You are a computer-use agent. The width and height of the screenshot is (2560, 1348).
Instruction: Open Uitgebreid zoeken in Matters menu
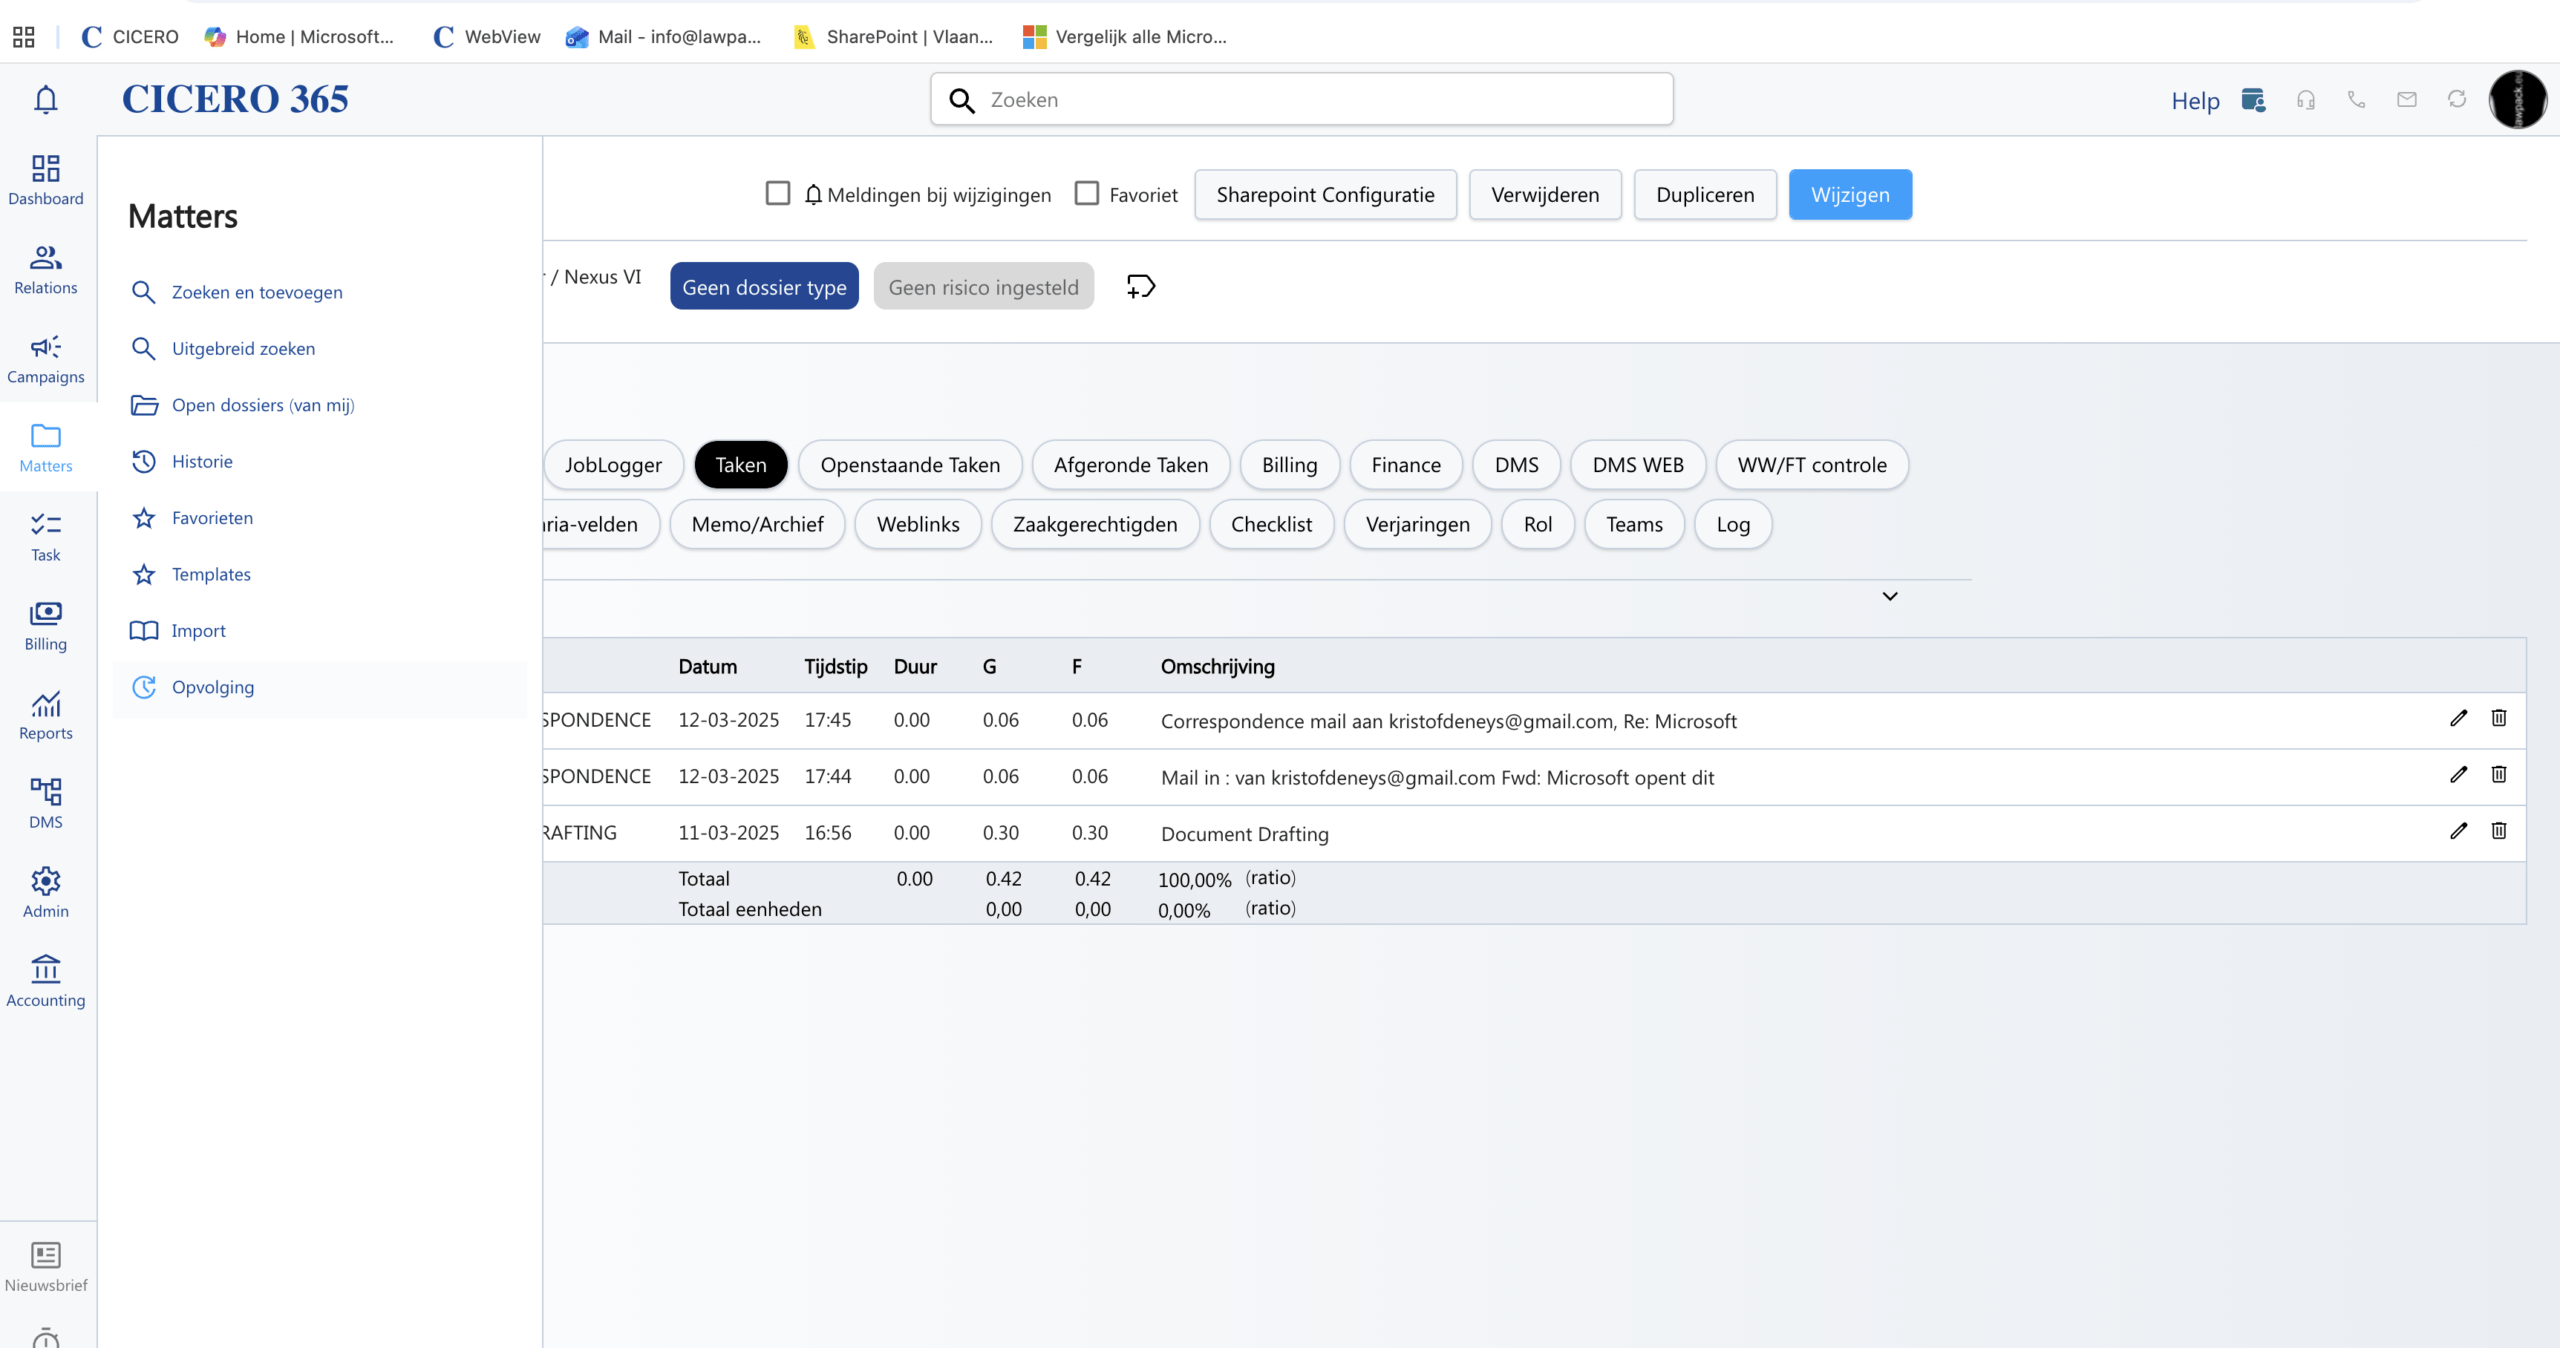click(x=243, y=349)
